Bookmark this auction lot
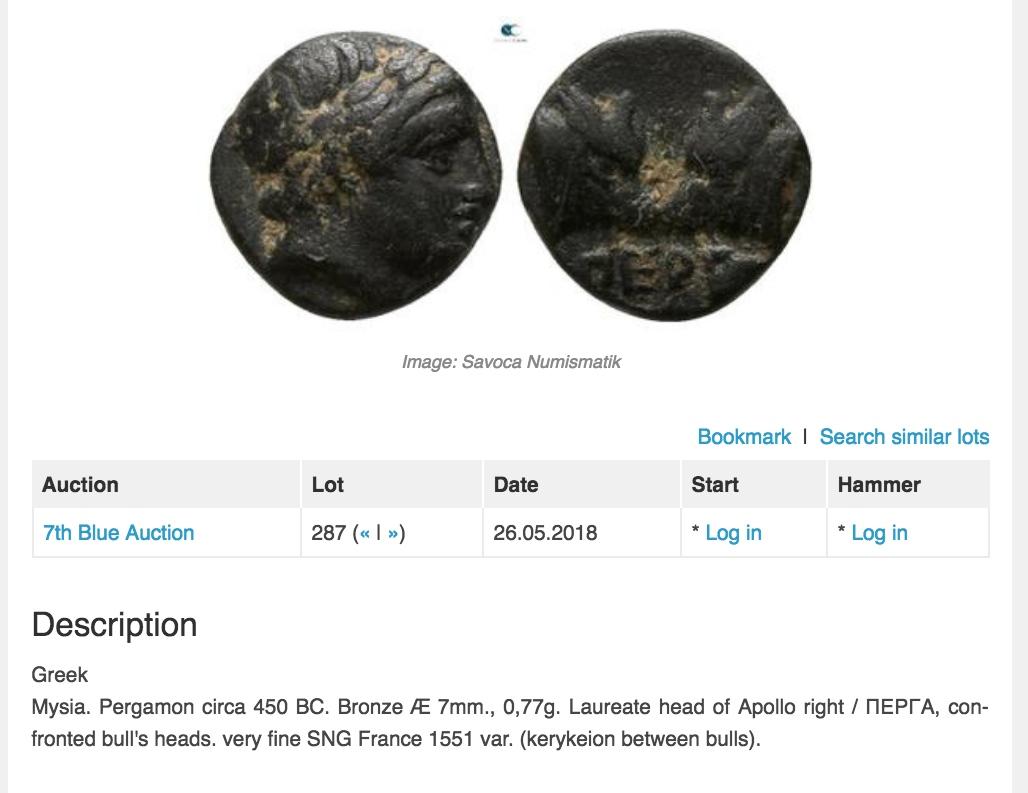This screenshot has height=793, width=1028. pos(744,437)
